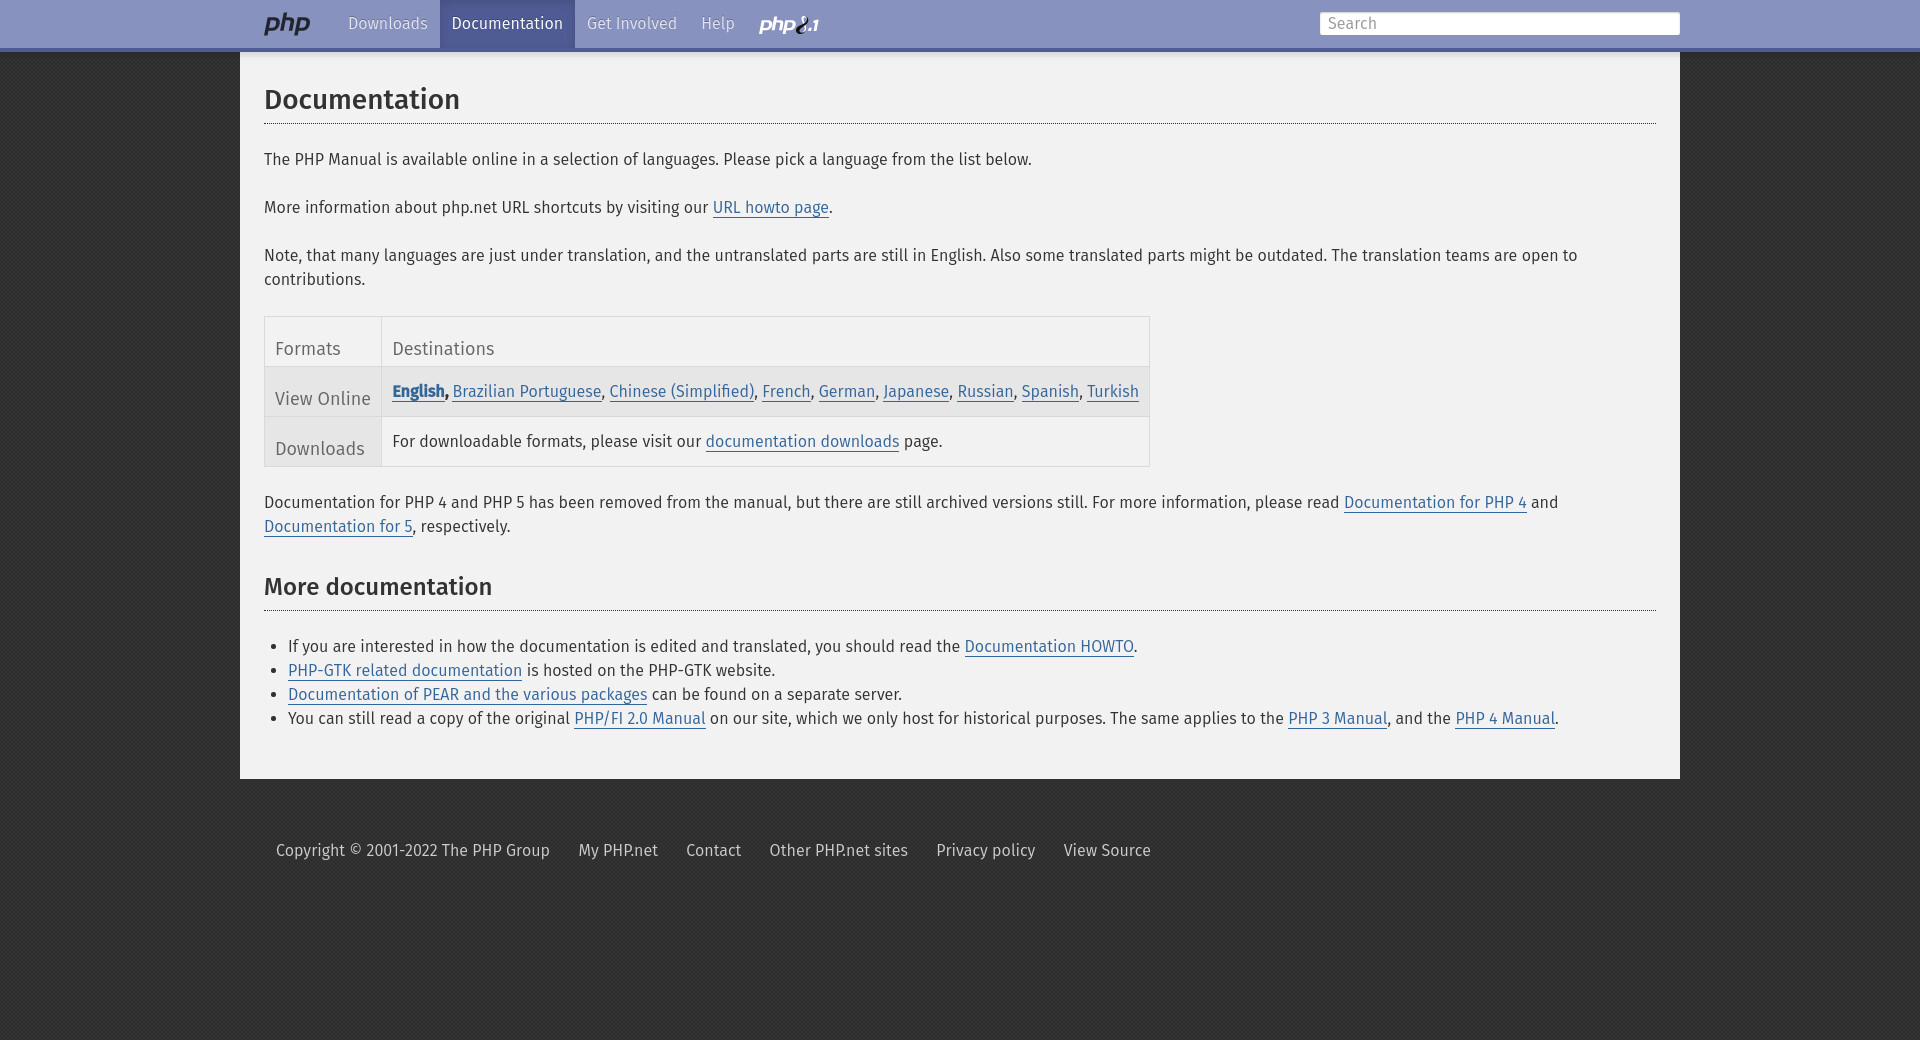Open PHP-GTK related documentation

pos(404,671)
